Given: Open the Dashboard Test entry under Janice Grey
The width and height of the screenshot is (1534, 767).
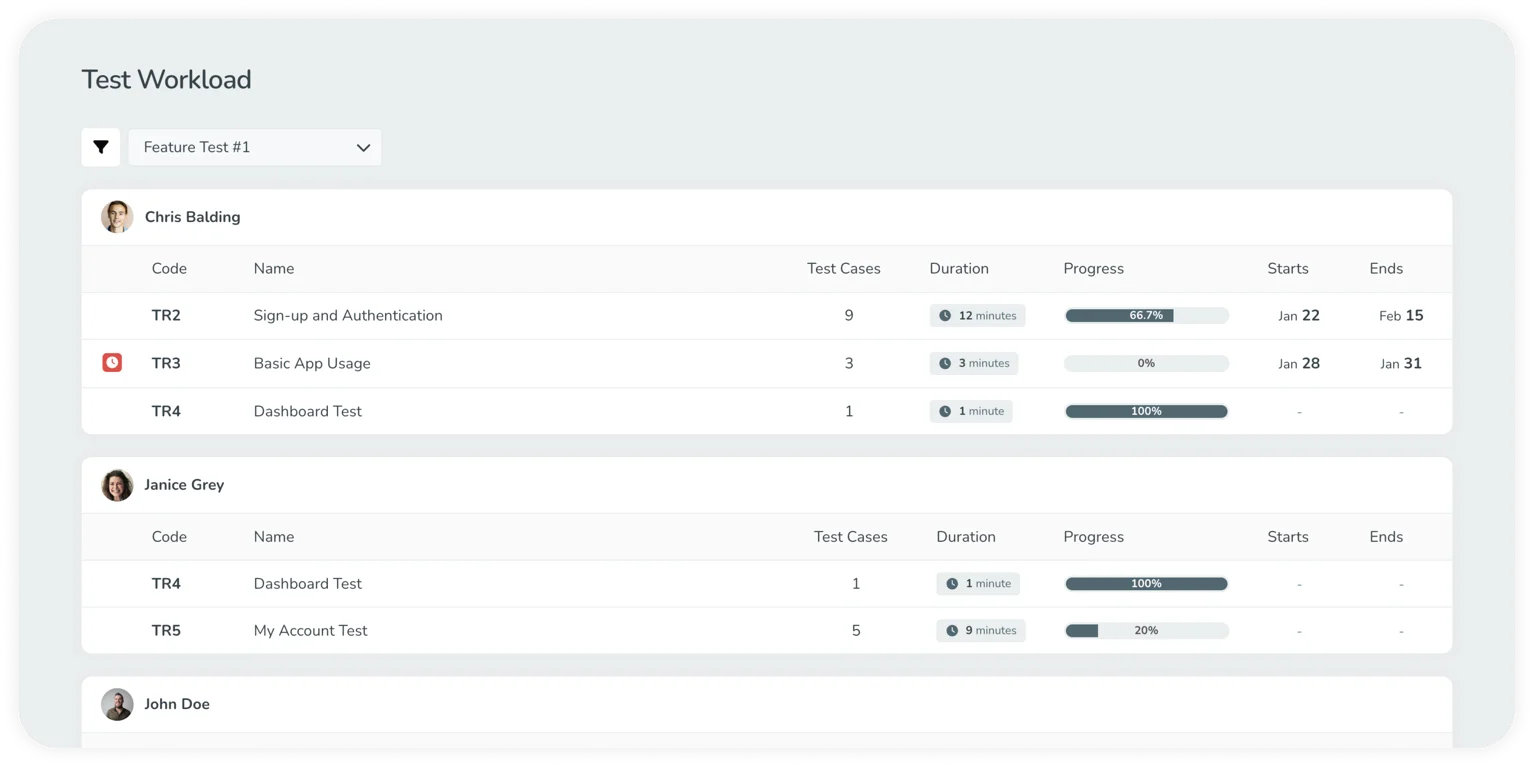Looking at the screenshot, I should click(307, 583).
